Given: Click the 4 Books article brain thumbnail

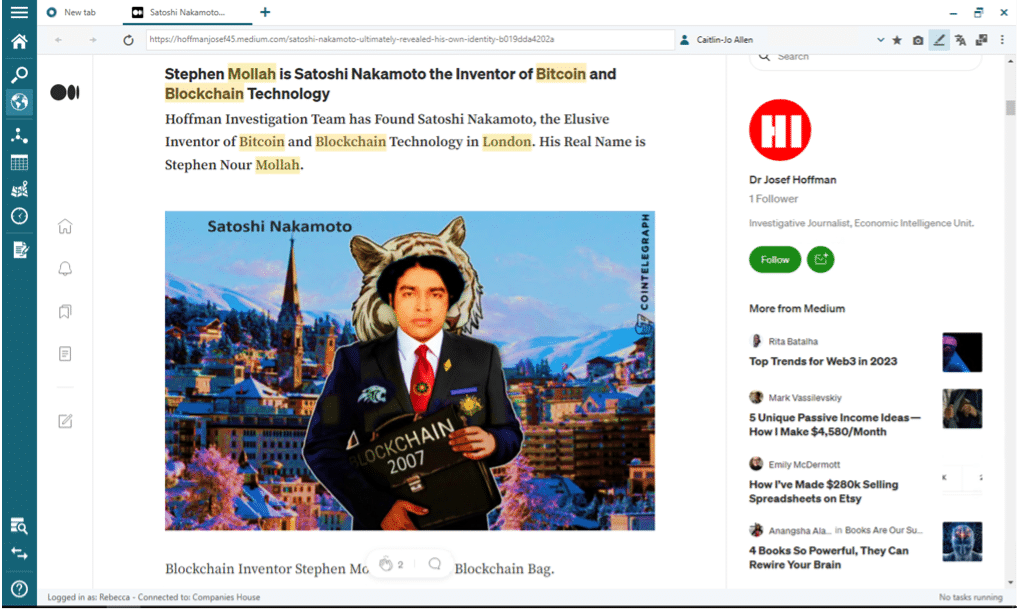Looking at the screenshot, I should (x=962, y=541).
